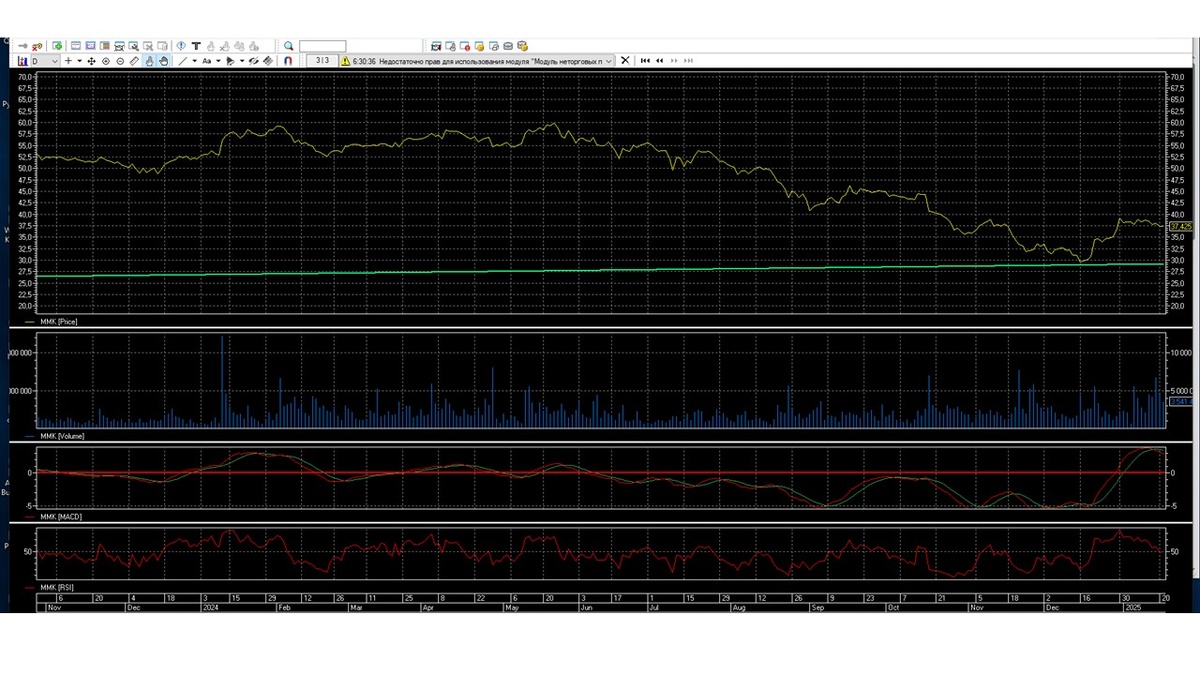
Task: Click the green plus new window icon
Action: pos(58,46)
